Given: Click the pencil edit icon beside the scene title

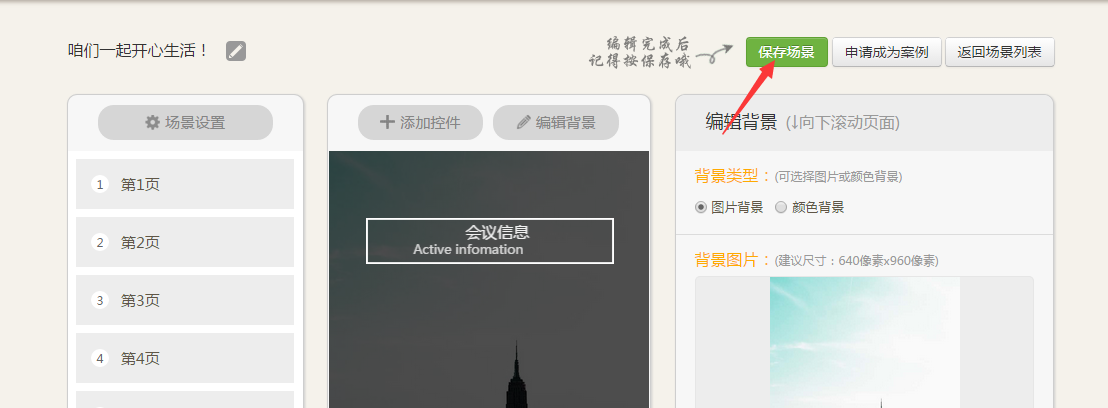Looking at the screenshot, I should click(236, 51).
